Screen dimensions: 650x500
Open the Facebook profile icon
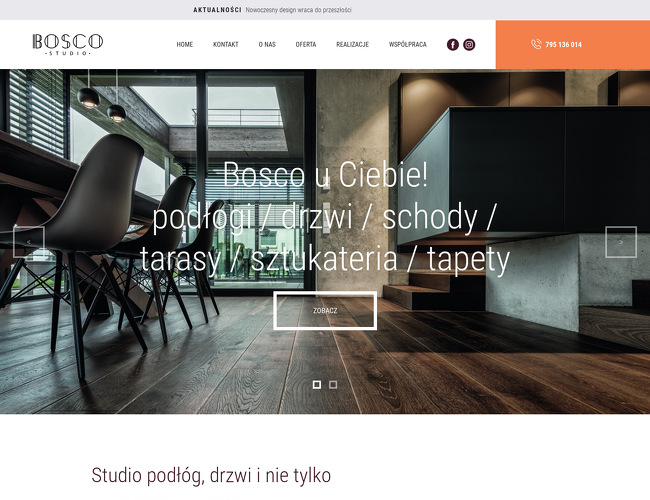[453, 44]
